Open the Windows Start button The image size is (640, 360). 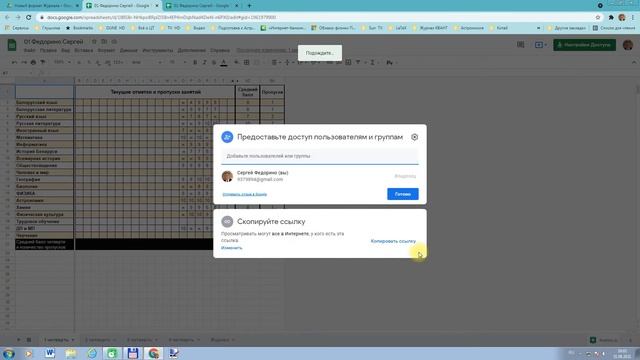coord(8,353)
